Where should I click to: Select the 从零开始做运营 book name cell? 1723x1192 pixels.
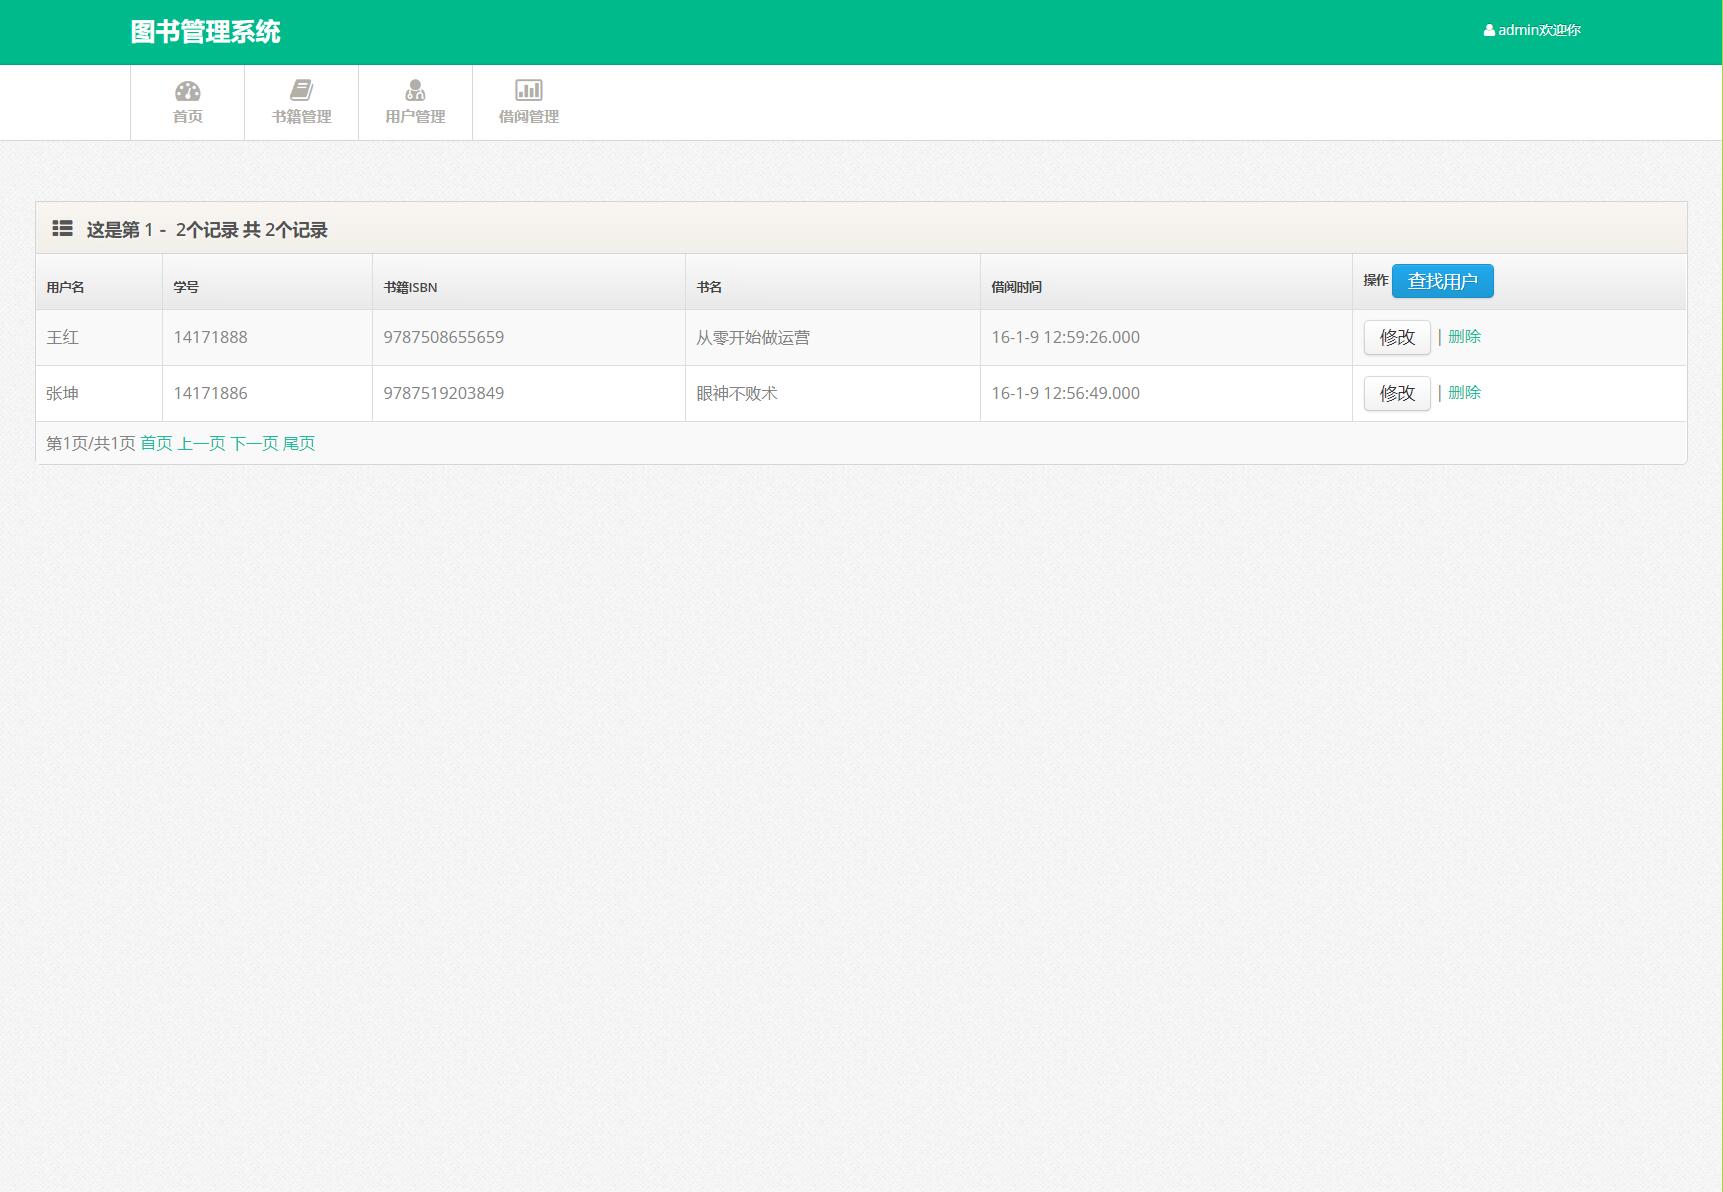tap(753, 338)
